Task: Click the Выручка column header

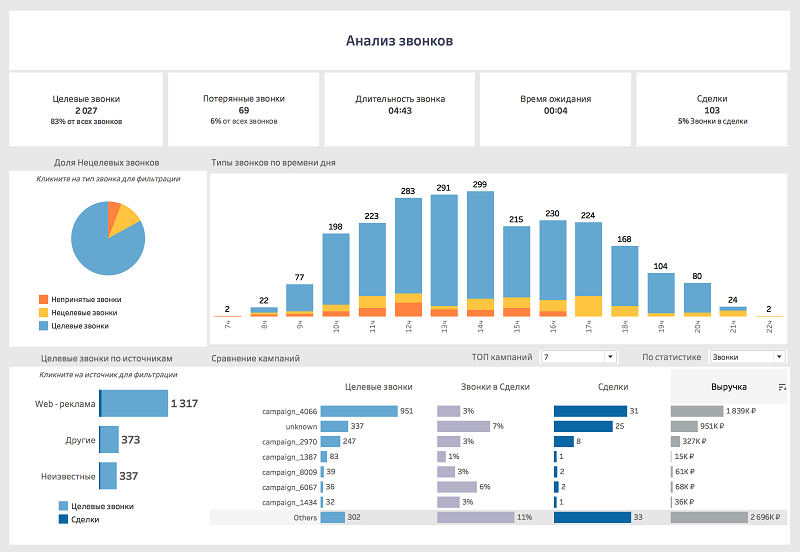Action: coord(729,387)
